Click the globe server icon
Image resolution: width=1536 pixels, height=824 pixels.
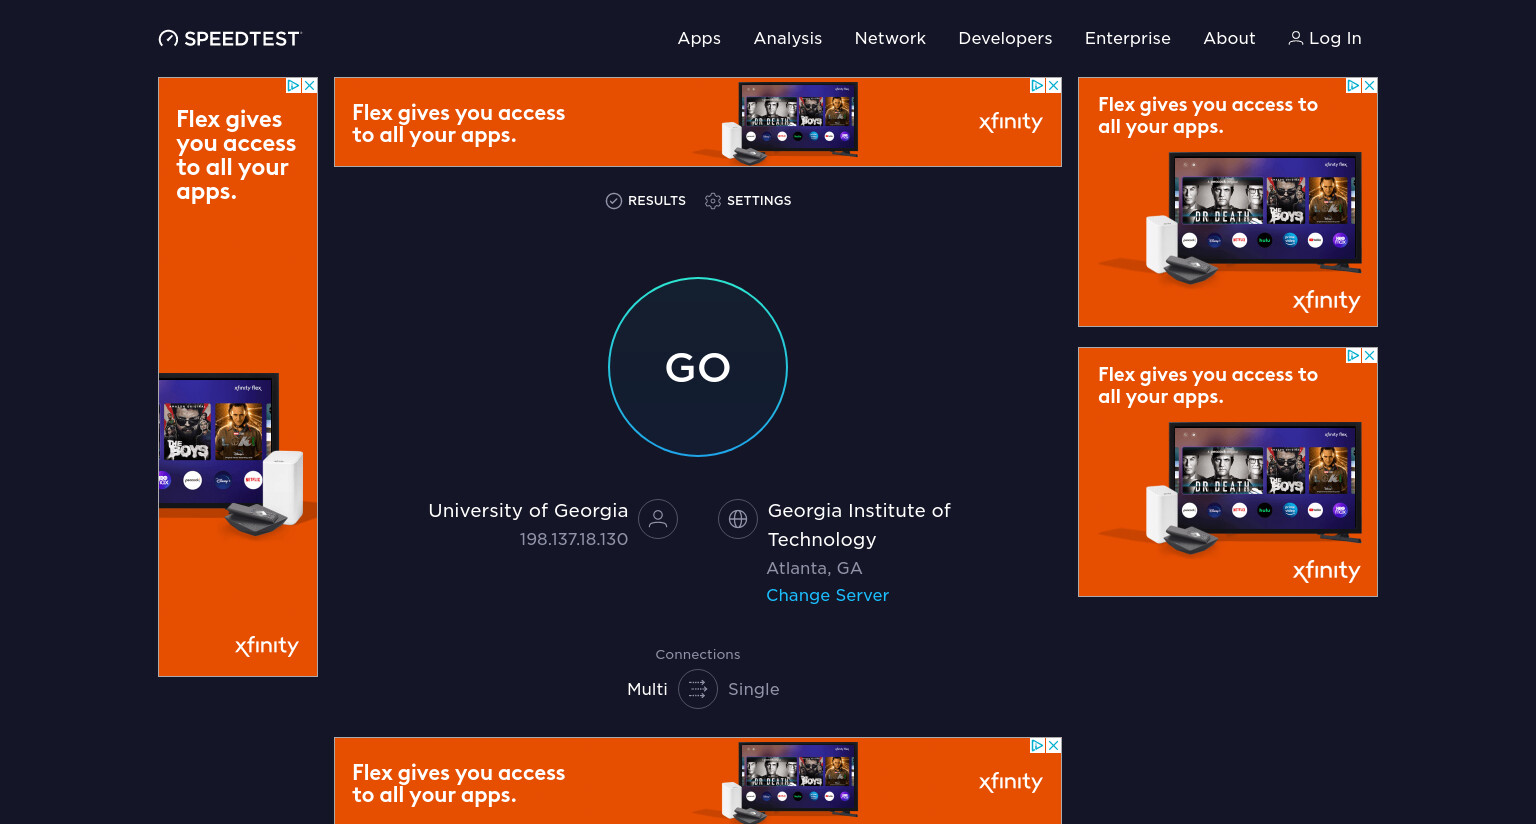pyautogui.click(x=738, y=519)
